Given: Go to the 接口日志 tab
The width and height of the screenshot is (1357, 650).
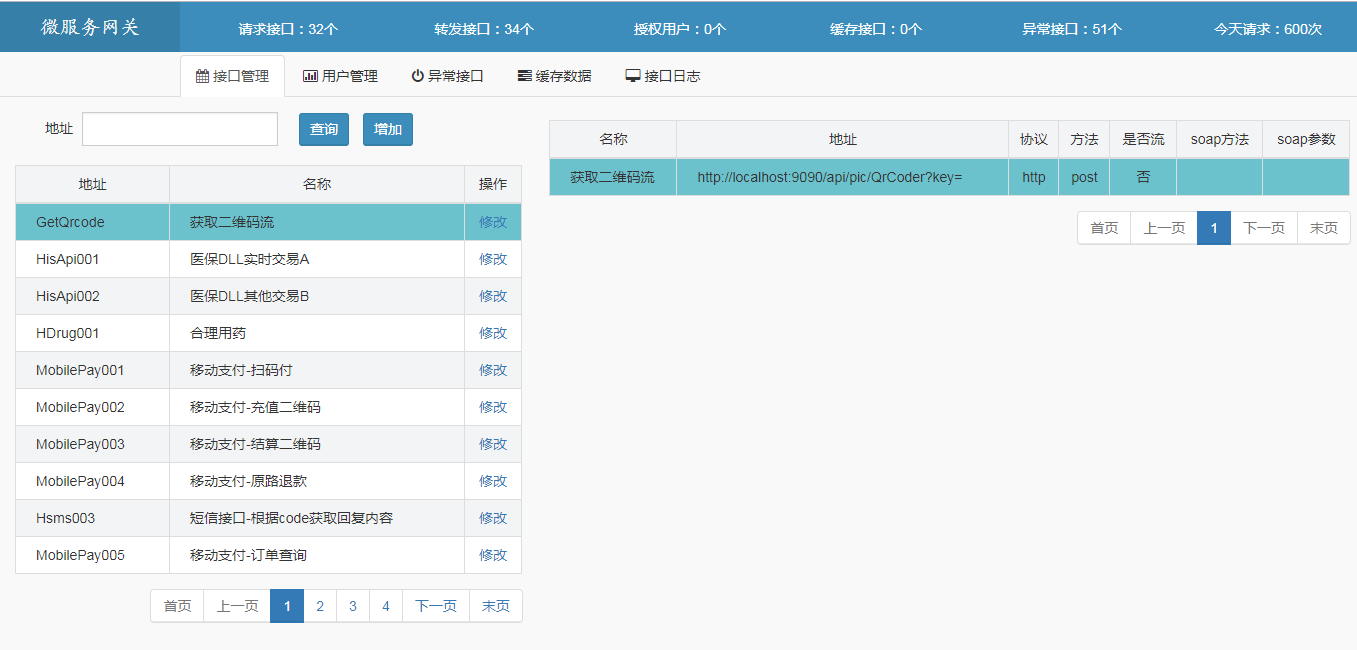Looking at the screenshot, I should pyautogui.click(x=662, y=76).
